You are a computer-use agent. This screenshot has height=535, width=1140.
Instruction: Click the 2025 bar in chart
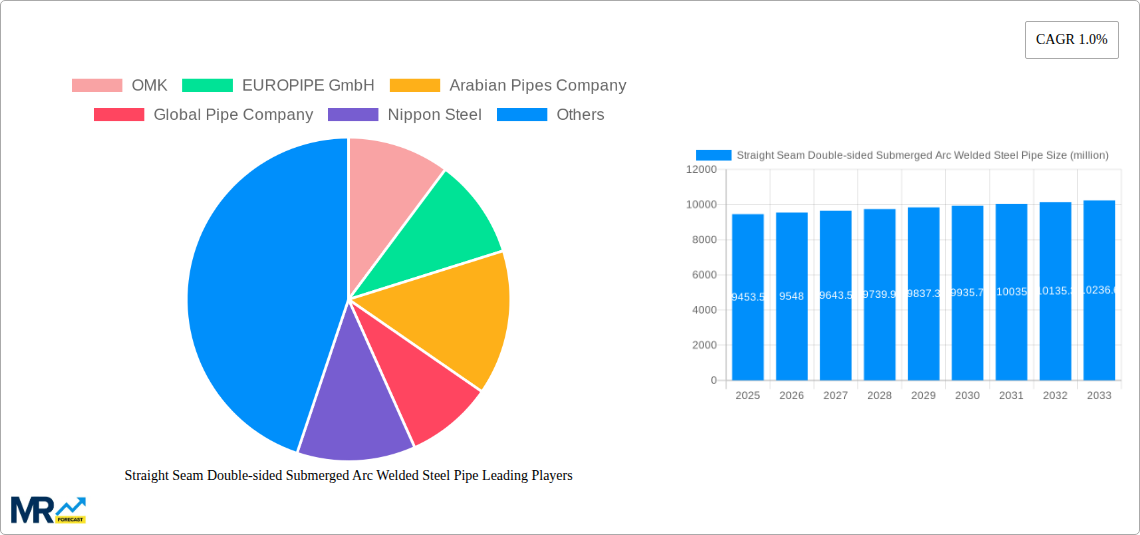point(748,297)
